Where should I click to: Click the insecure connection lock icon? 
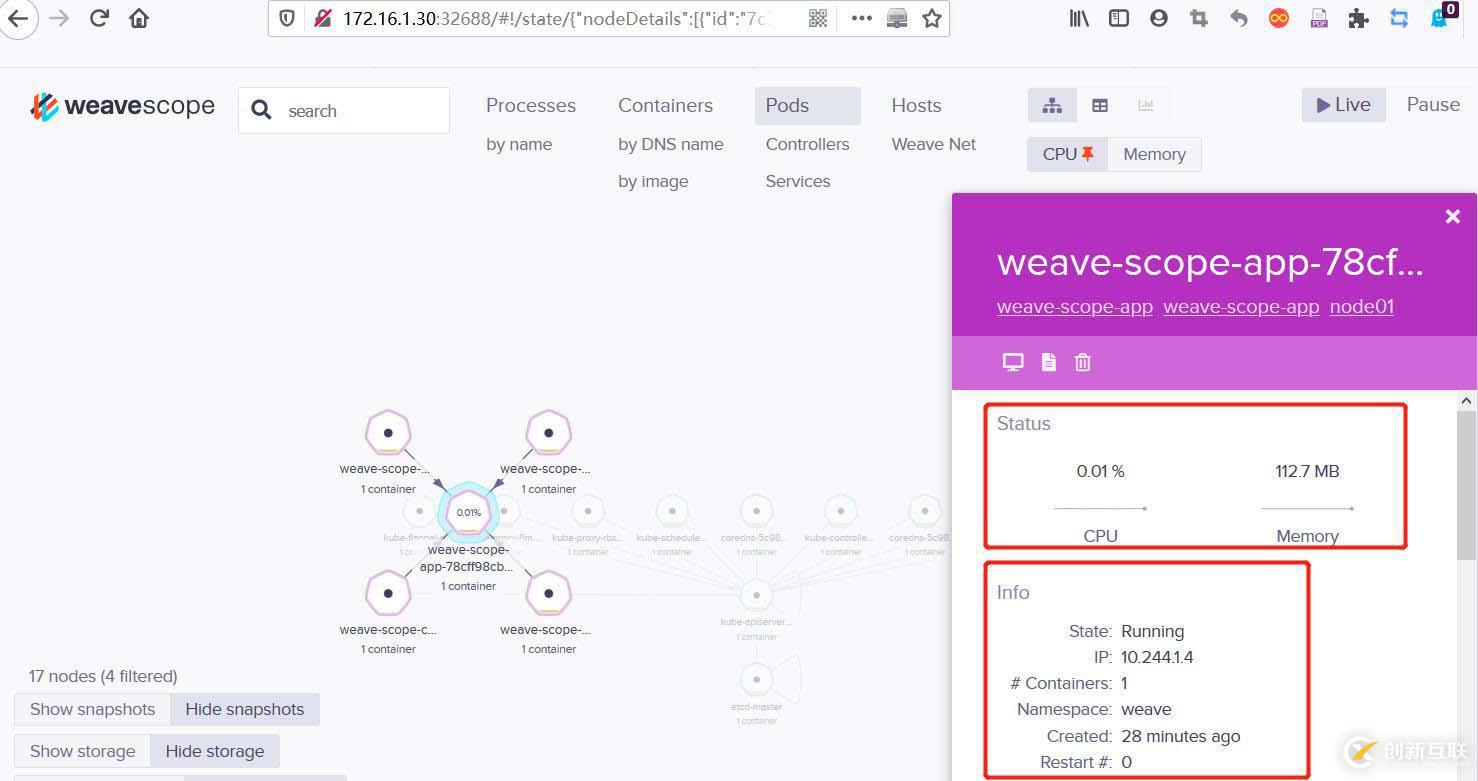(x=321, y=18)
